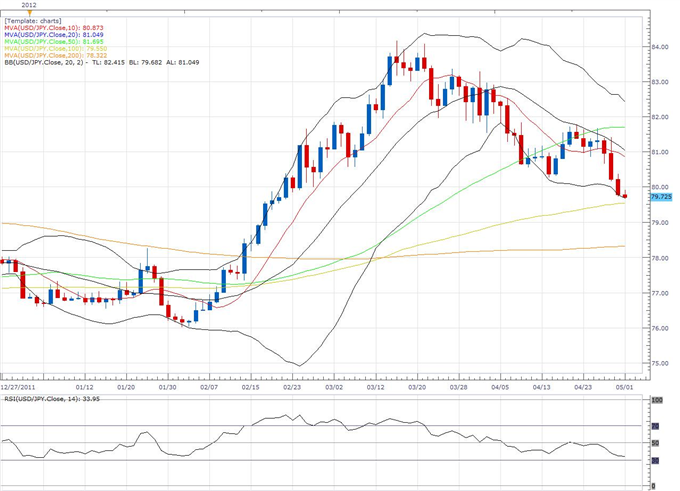Select the 02/15 date on time axis
This screenshot has width=680, height=491.
[x=251, y=385]
